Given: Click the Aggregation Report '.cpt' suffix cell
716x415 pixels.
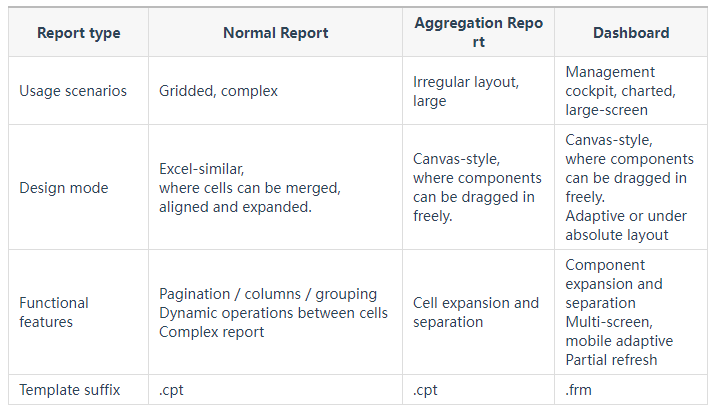Looking at the screenshot, I should pos(479,389).
